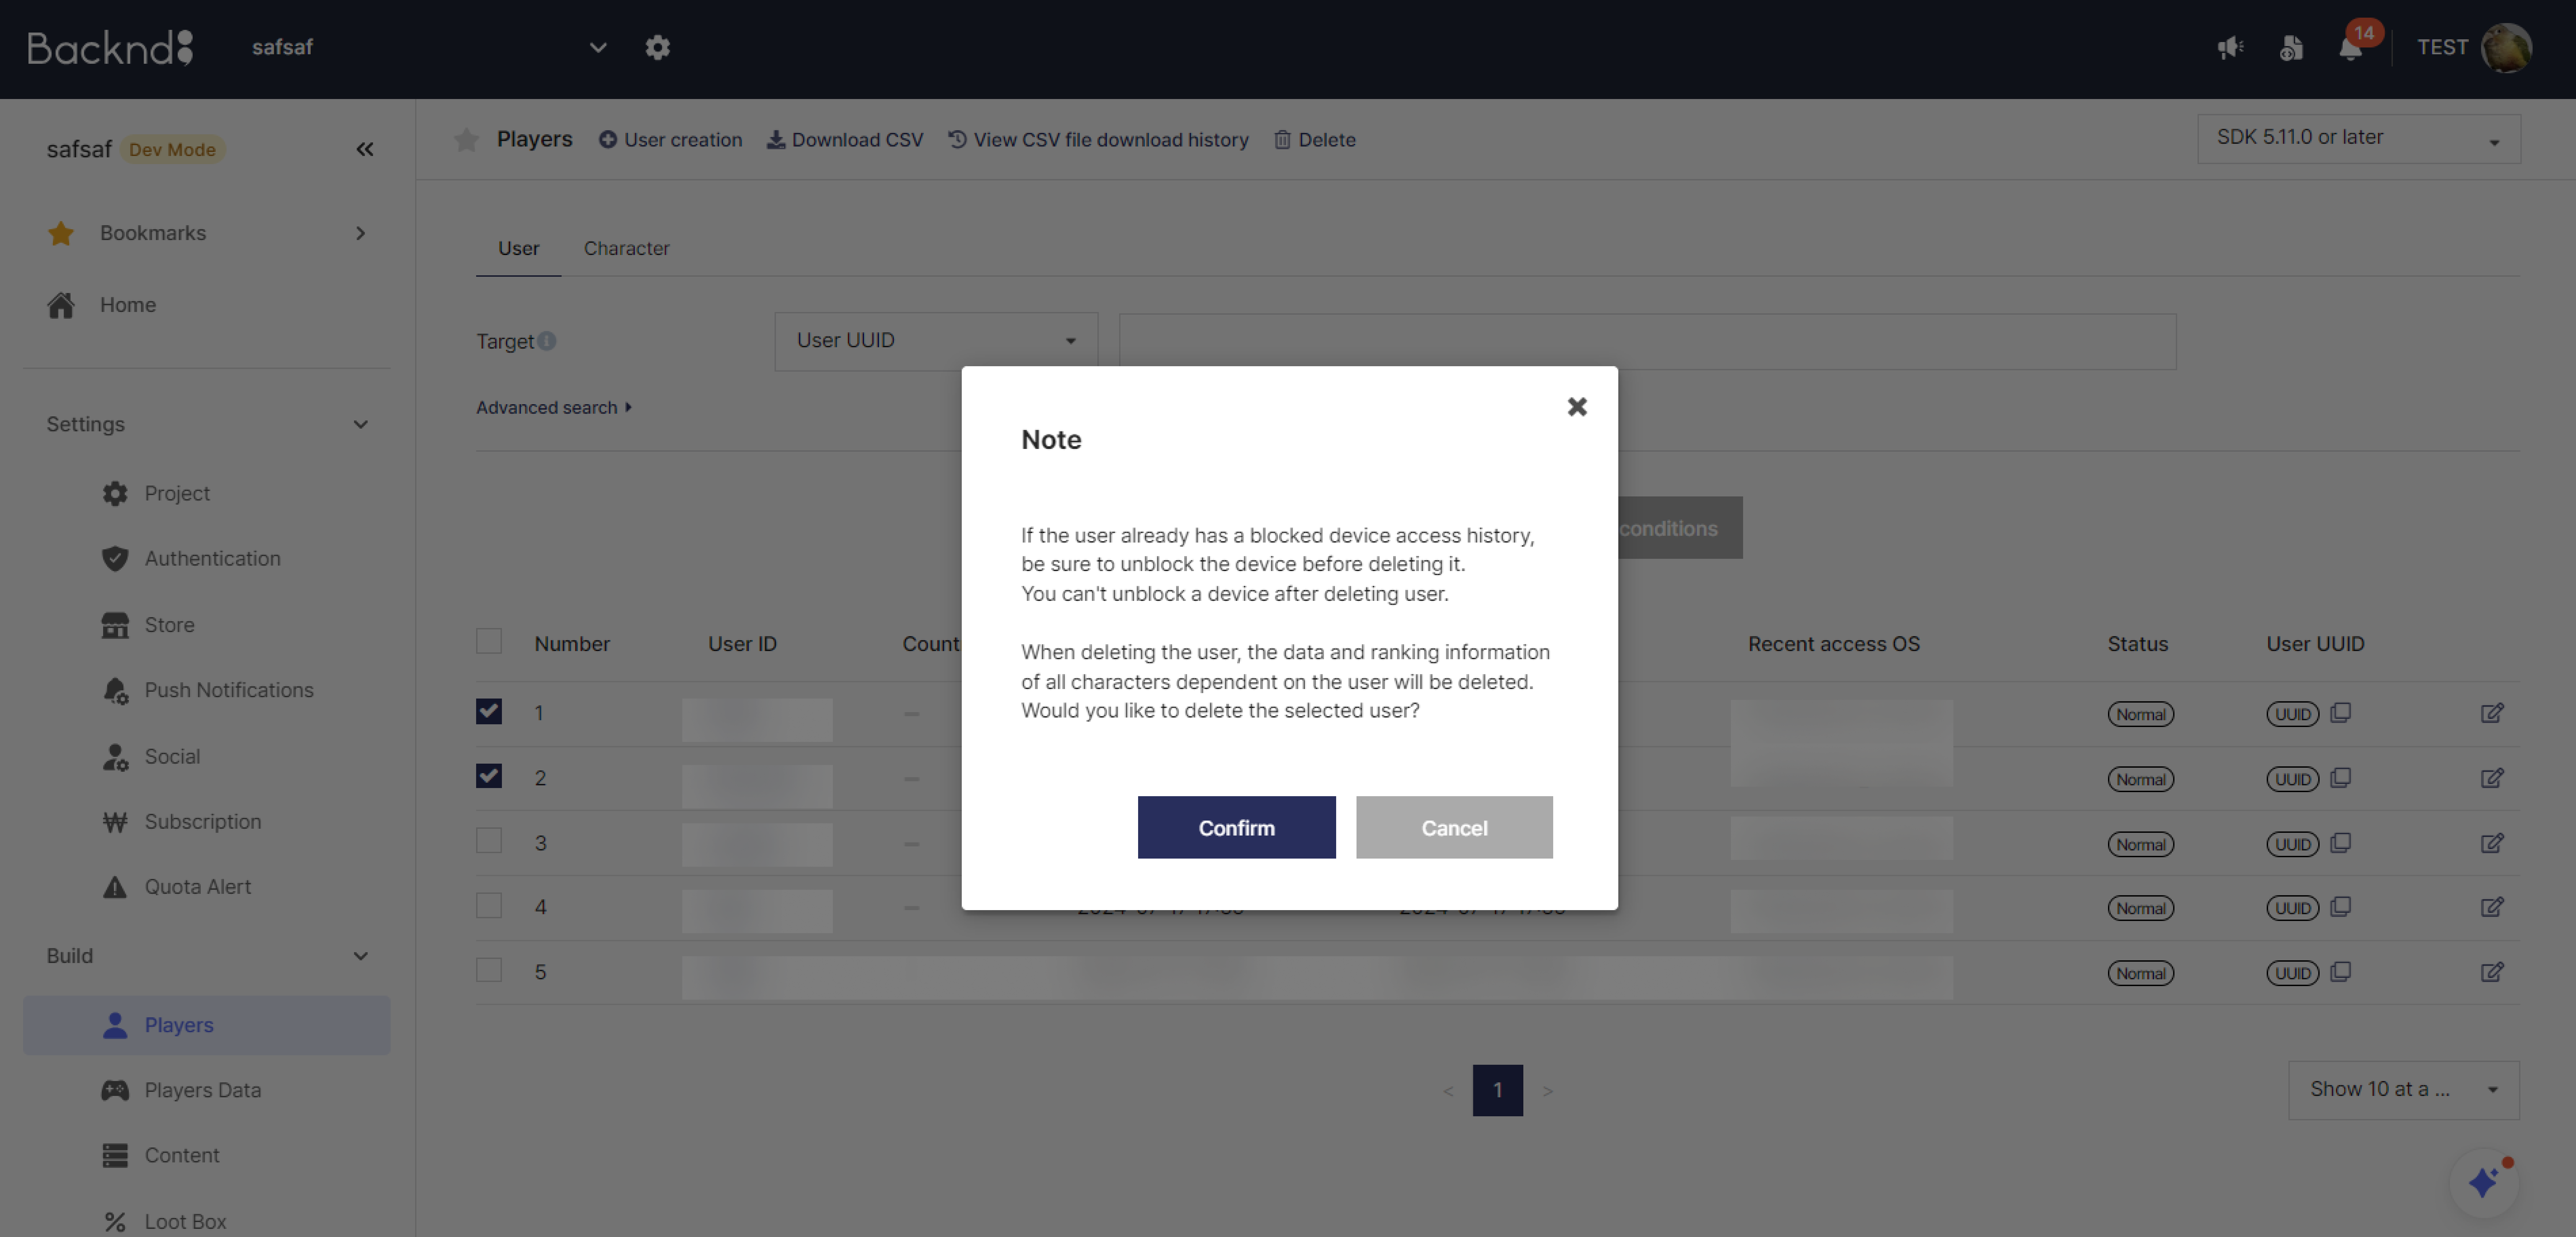Select Players in the Build section
The height and width of the screenshot is (1237, 2576).
click(x=206, y=1025)
